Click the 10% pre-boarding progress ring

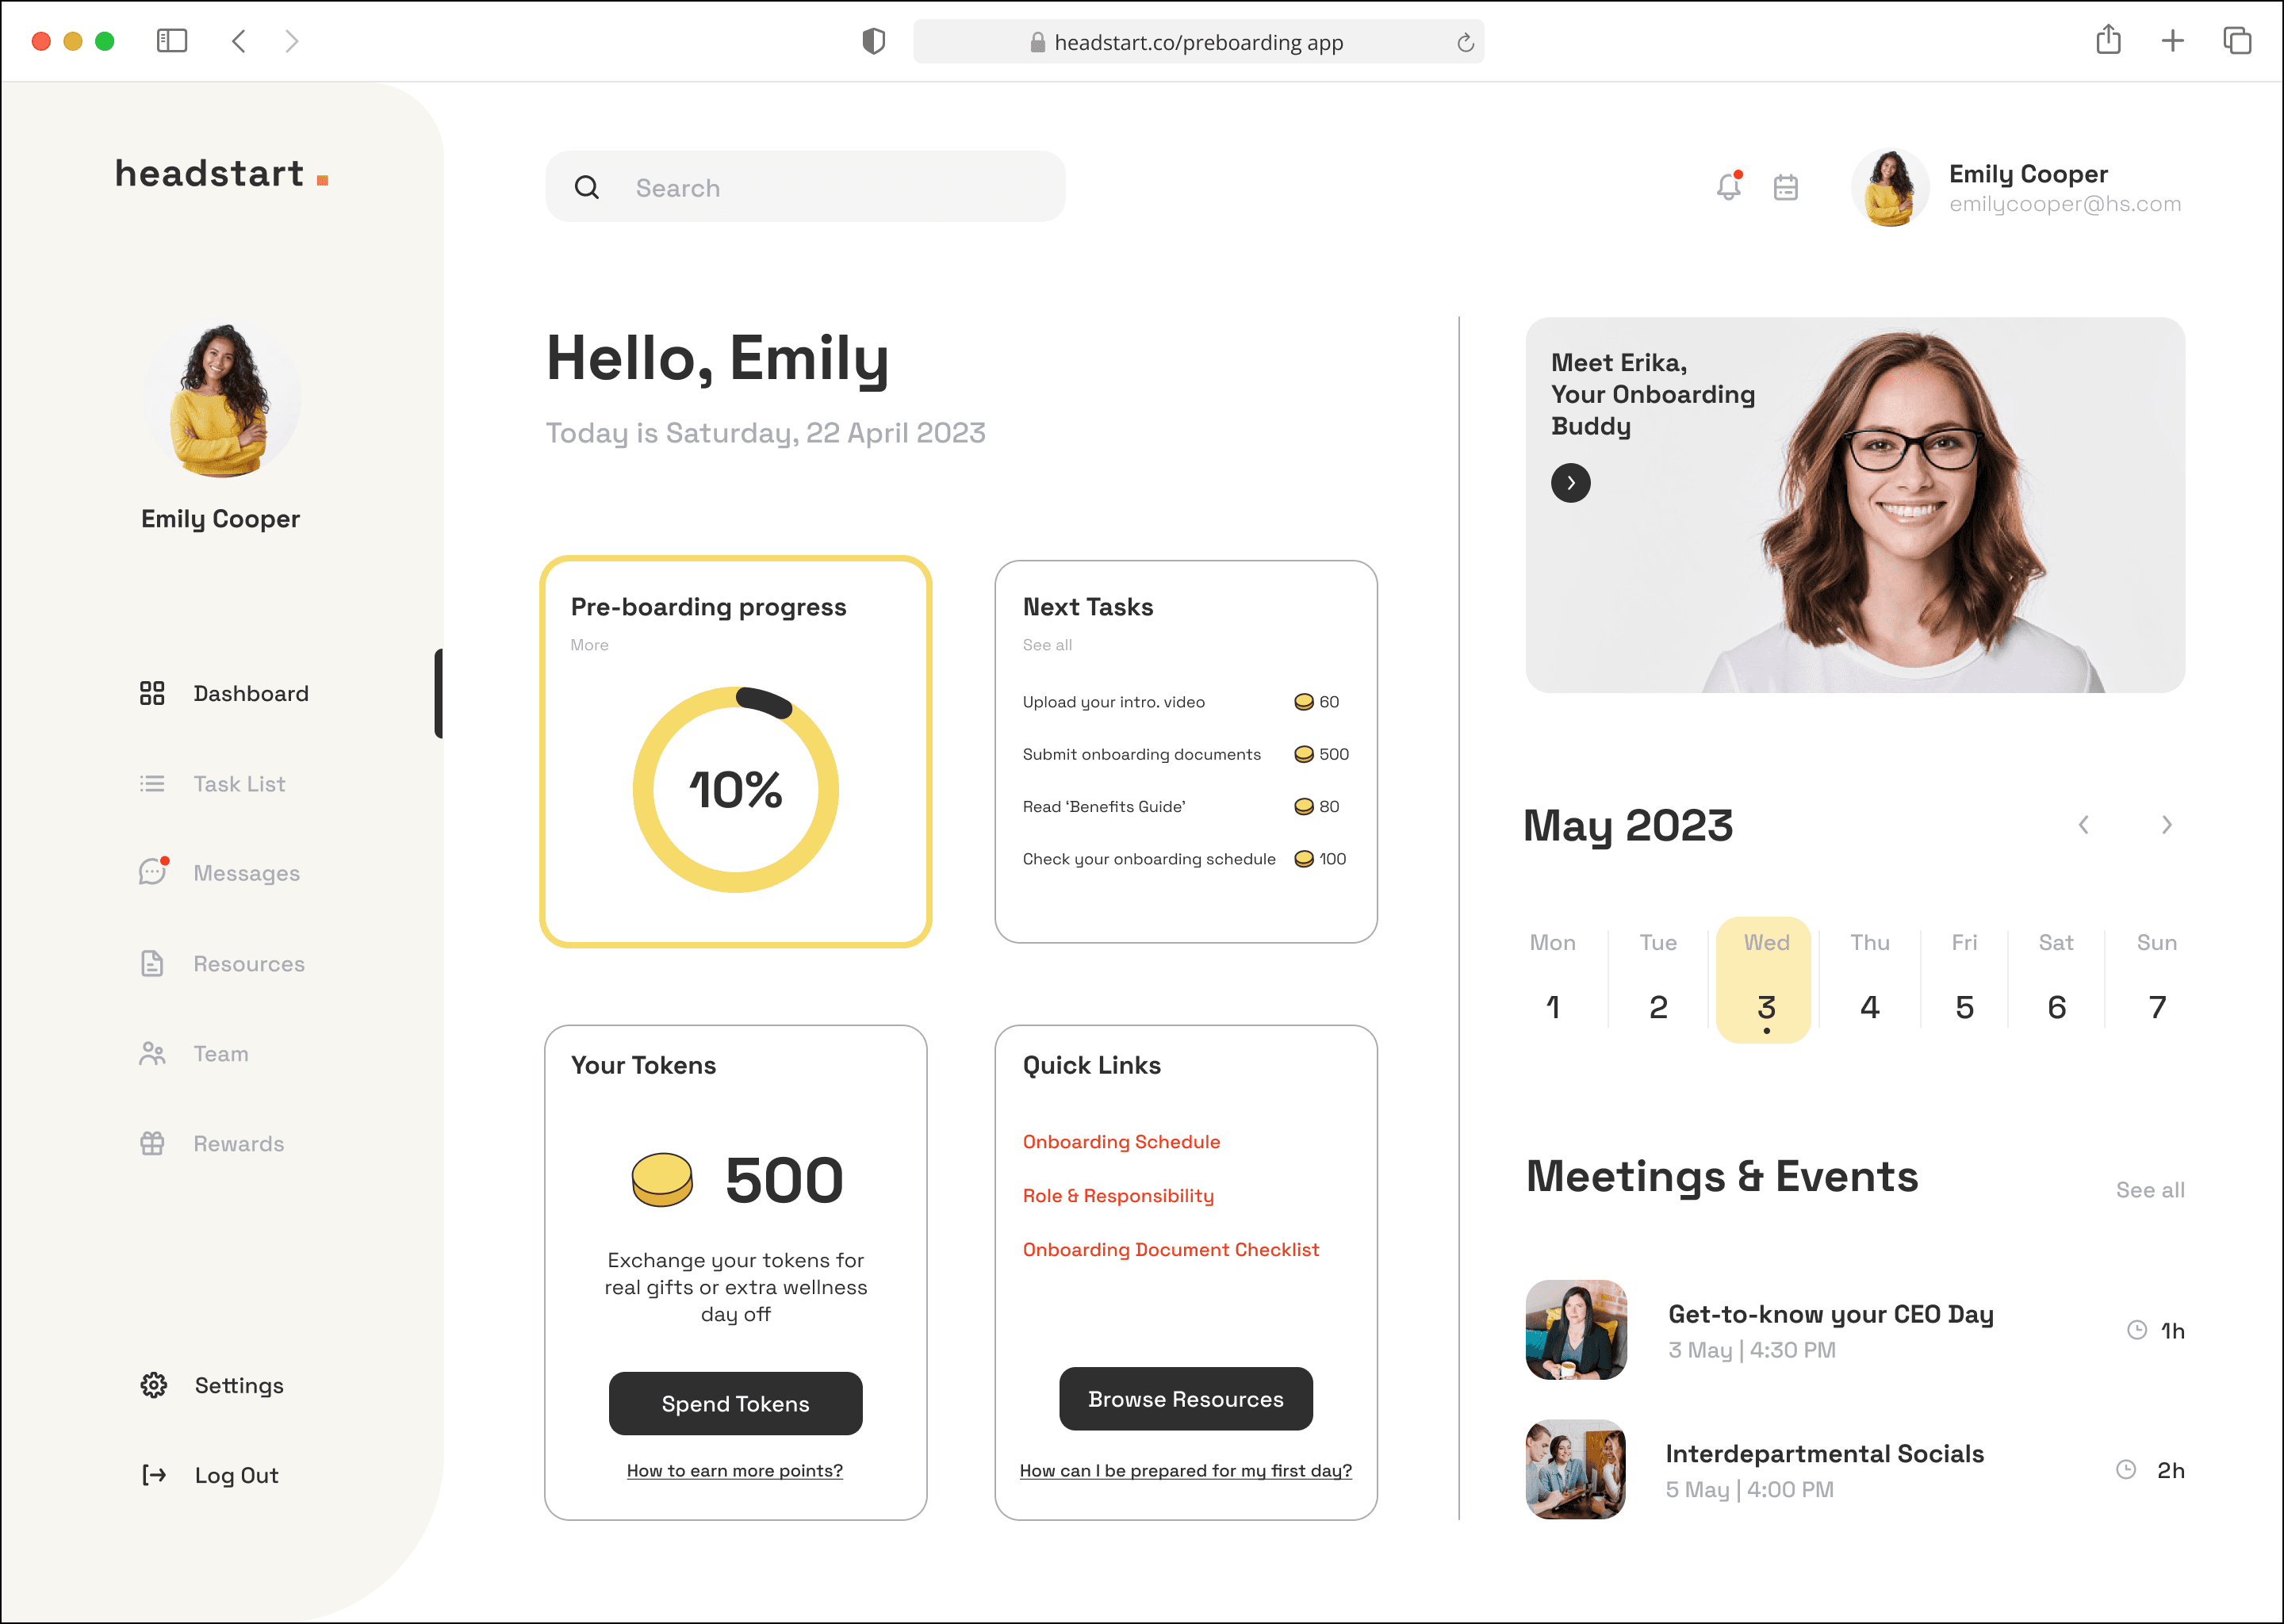click(x=735, y=789)
